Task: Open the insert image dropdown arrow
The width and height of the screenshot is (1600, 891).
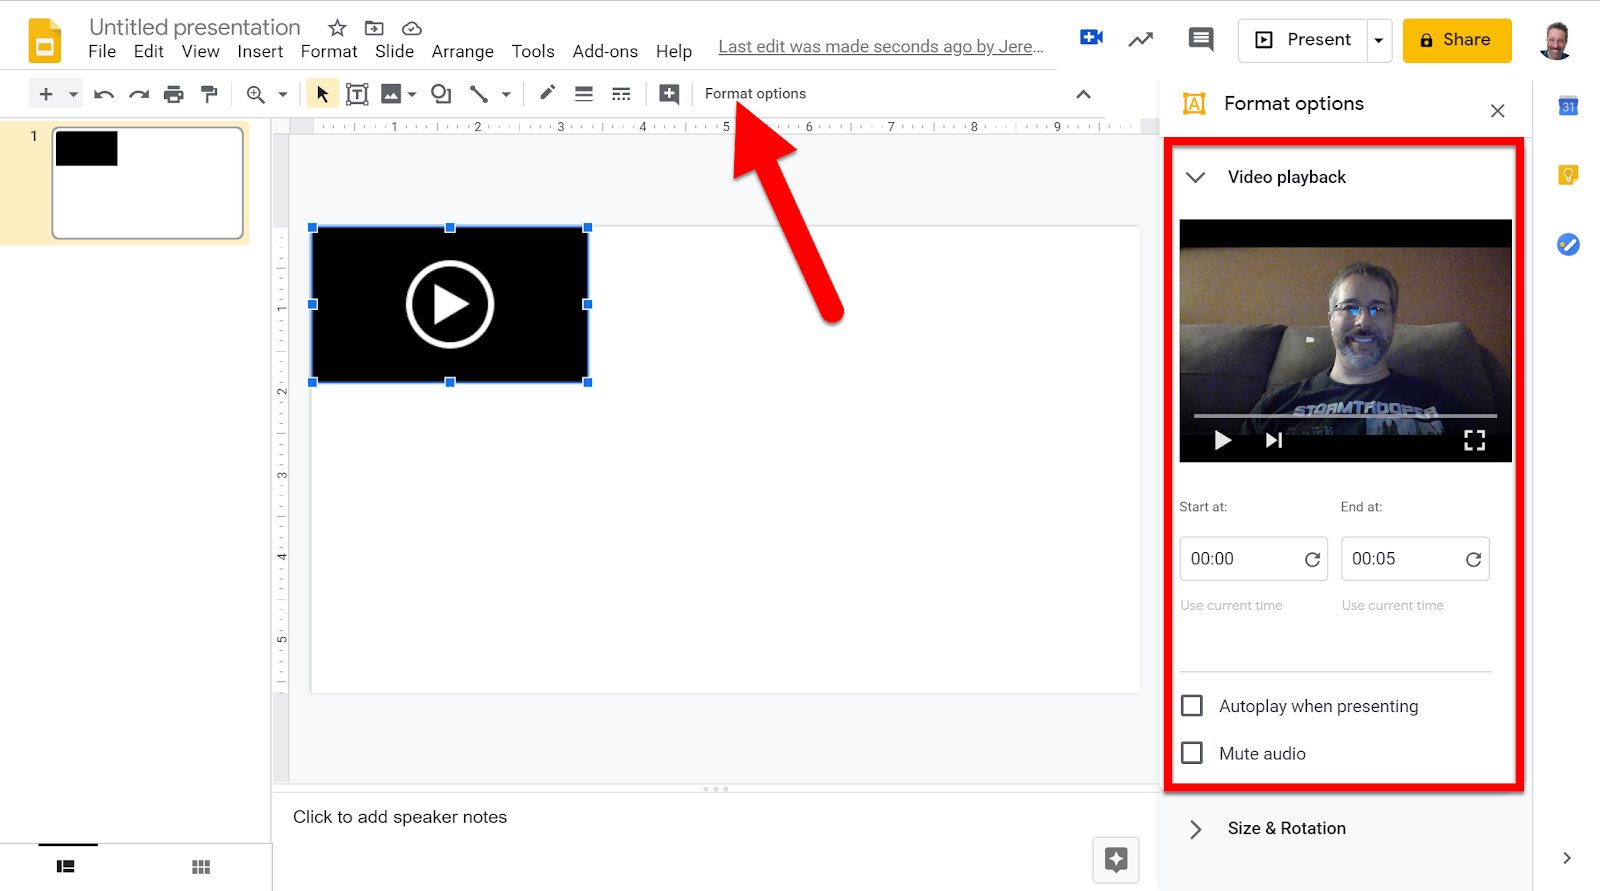Action: (412, 94)
